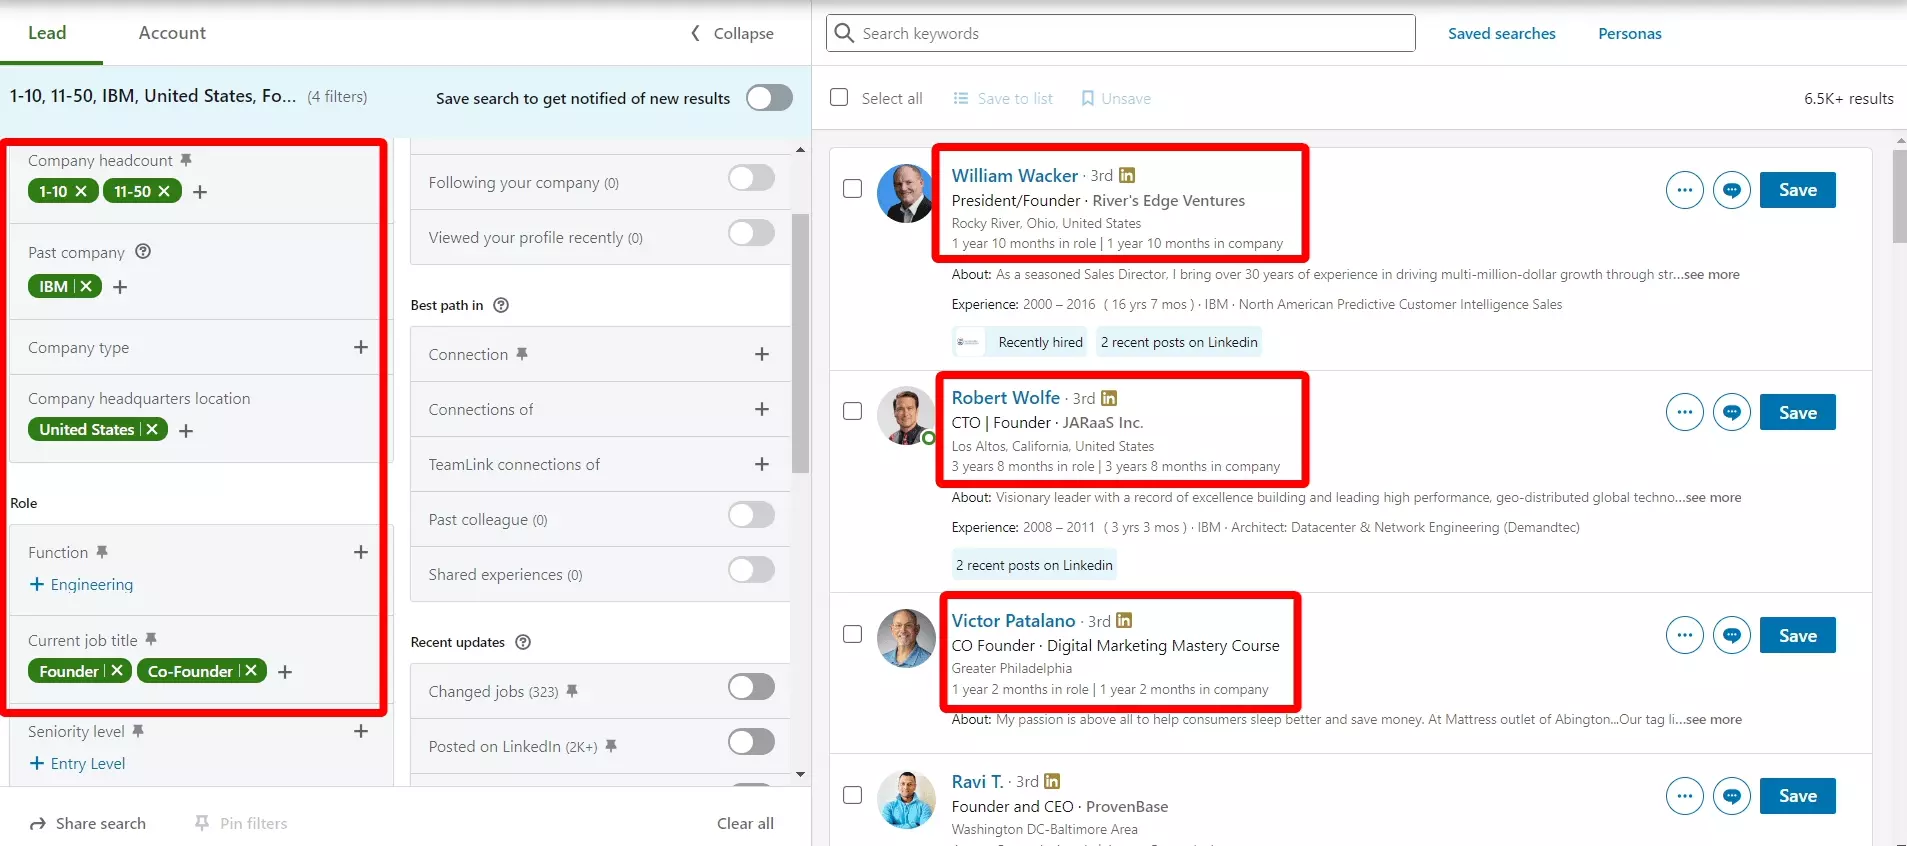Expand the Connection filter
Image resolution: width=1907 pixels, height=846 pixels.
[x=762, y=354]
